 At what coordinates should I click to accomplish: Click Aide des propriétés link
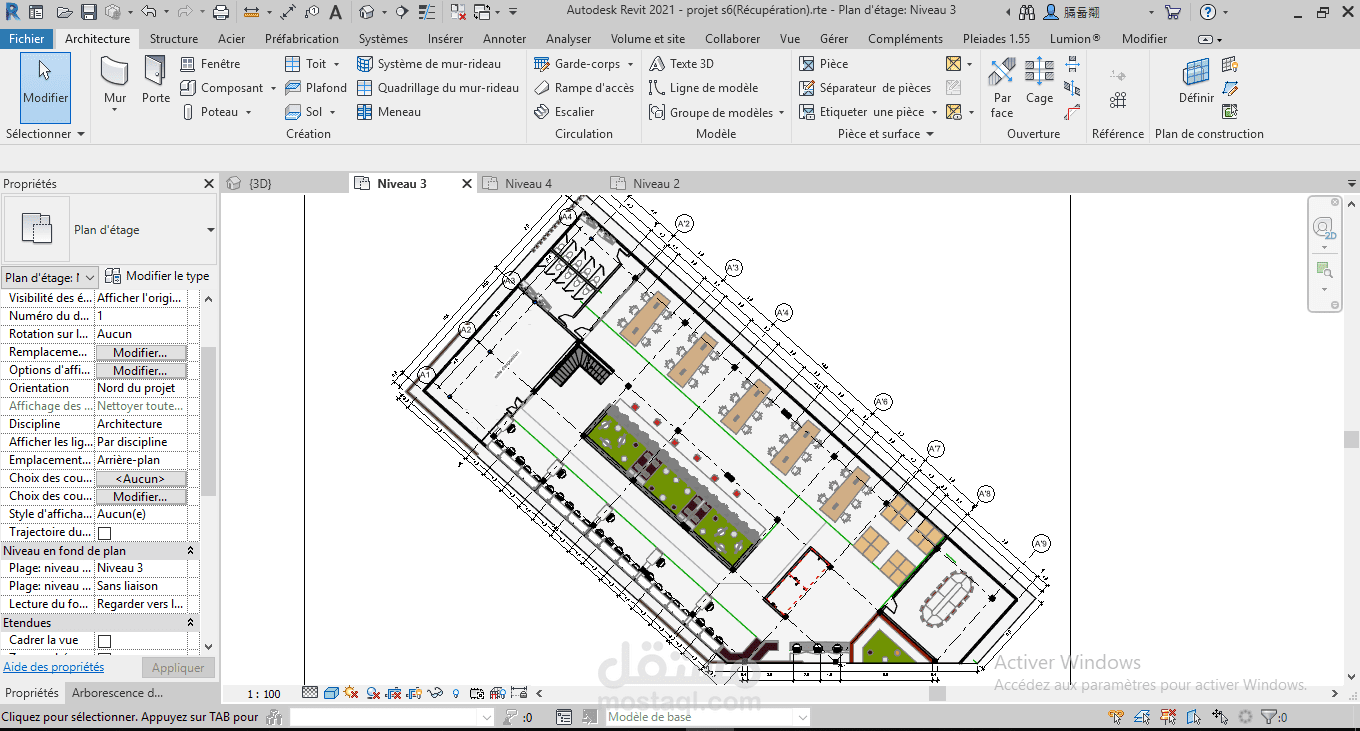(53, 667)
